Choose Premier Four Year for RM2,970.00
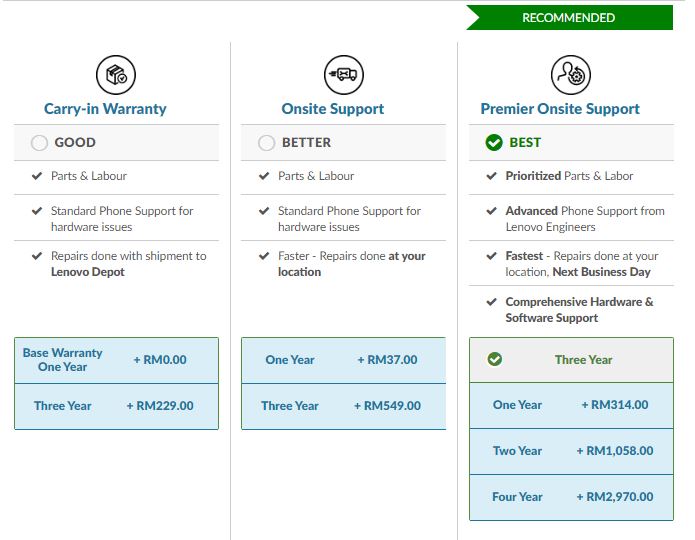The height and width of the screenshot is (540, 695). coord(571,497)
